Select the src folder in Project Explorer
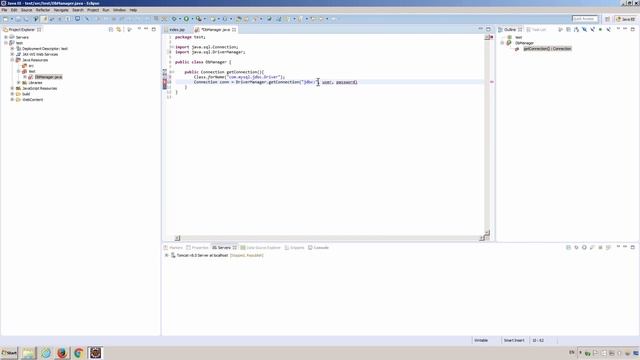The image size is (640, 360). [x=31, y=66]
